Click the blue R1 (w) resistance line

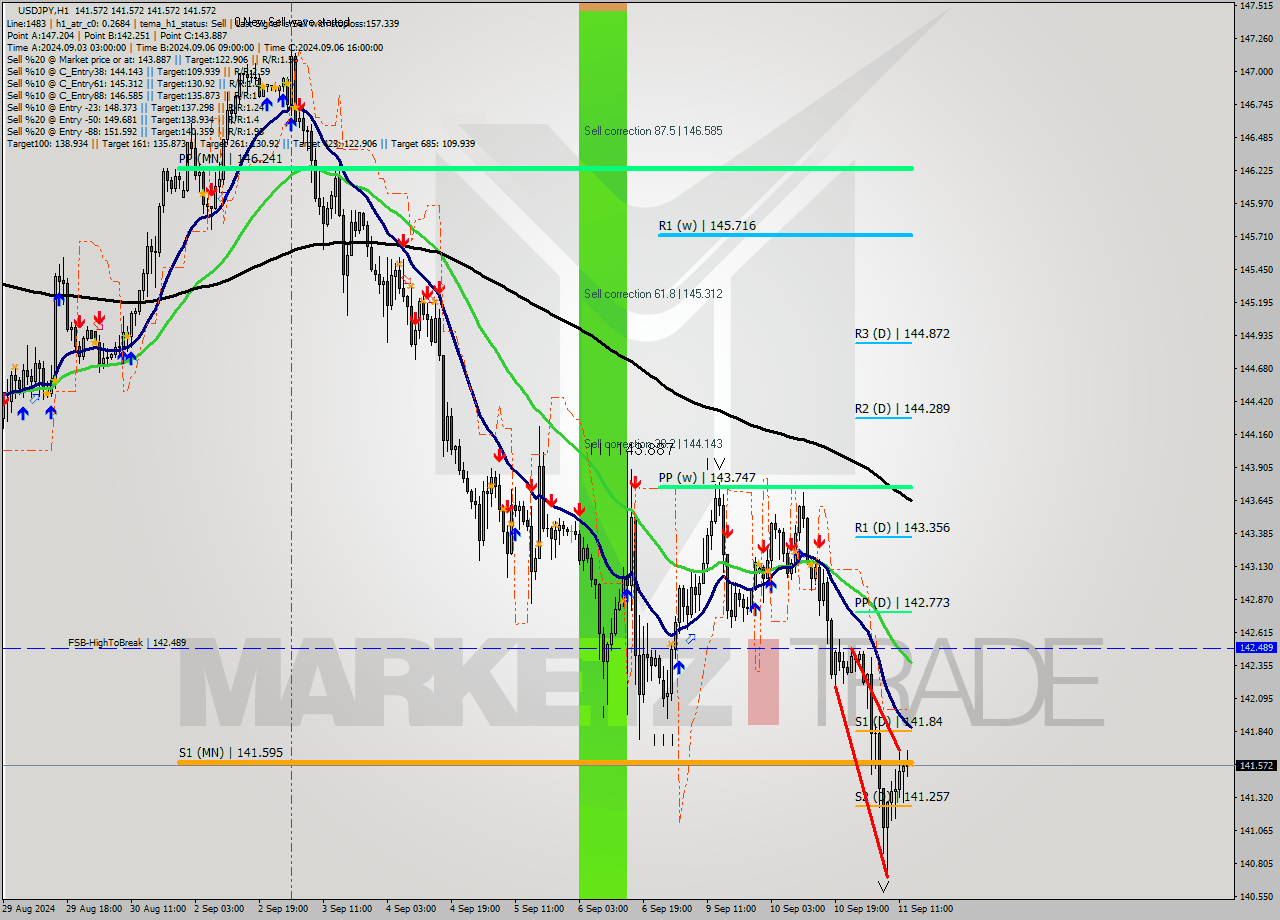pos(785,235)
